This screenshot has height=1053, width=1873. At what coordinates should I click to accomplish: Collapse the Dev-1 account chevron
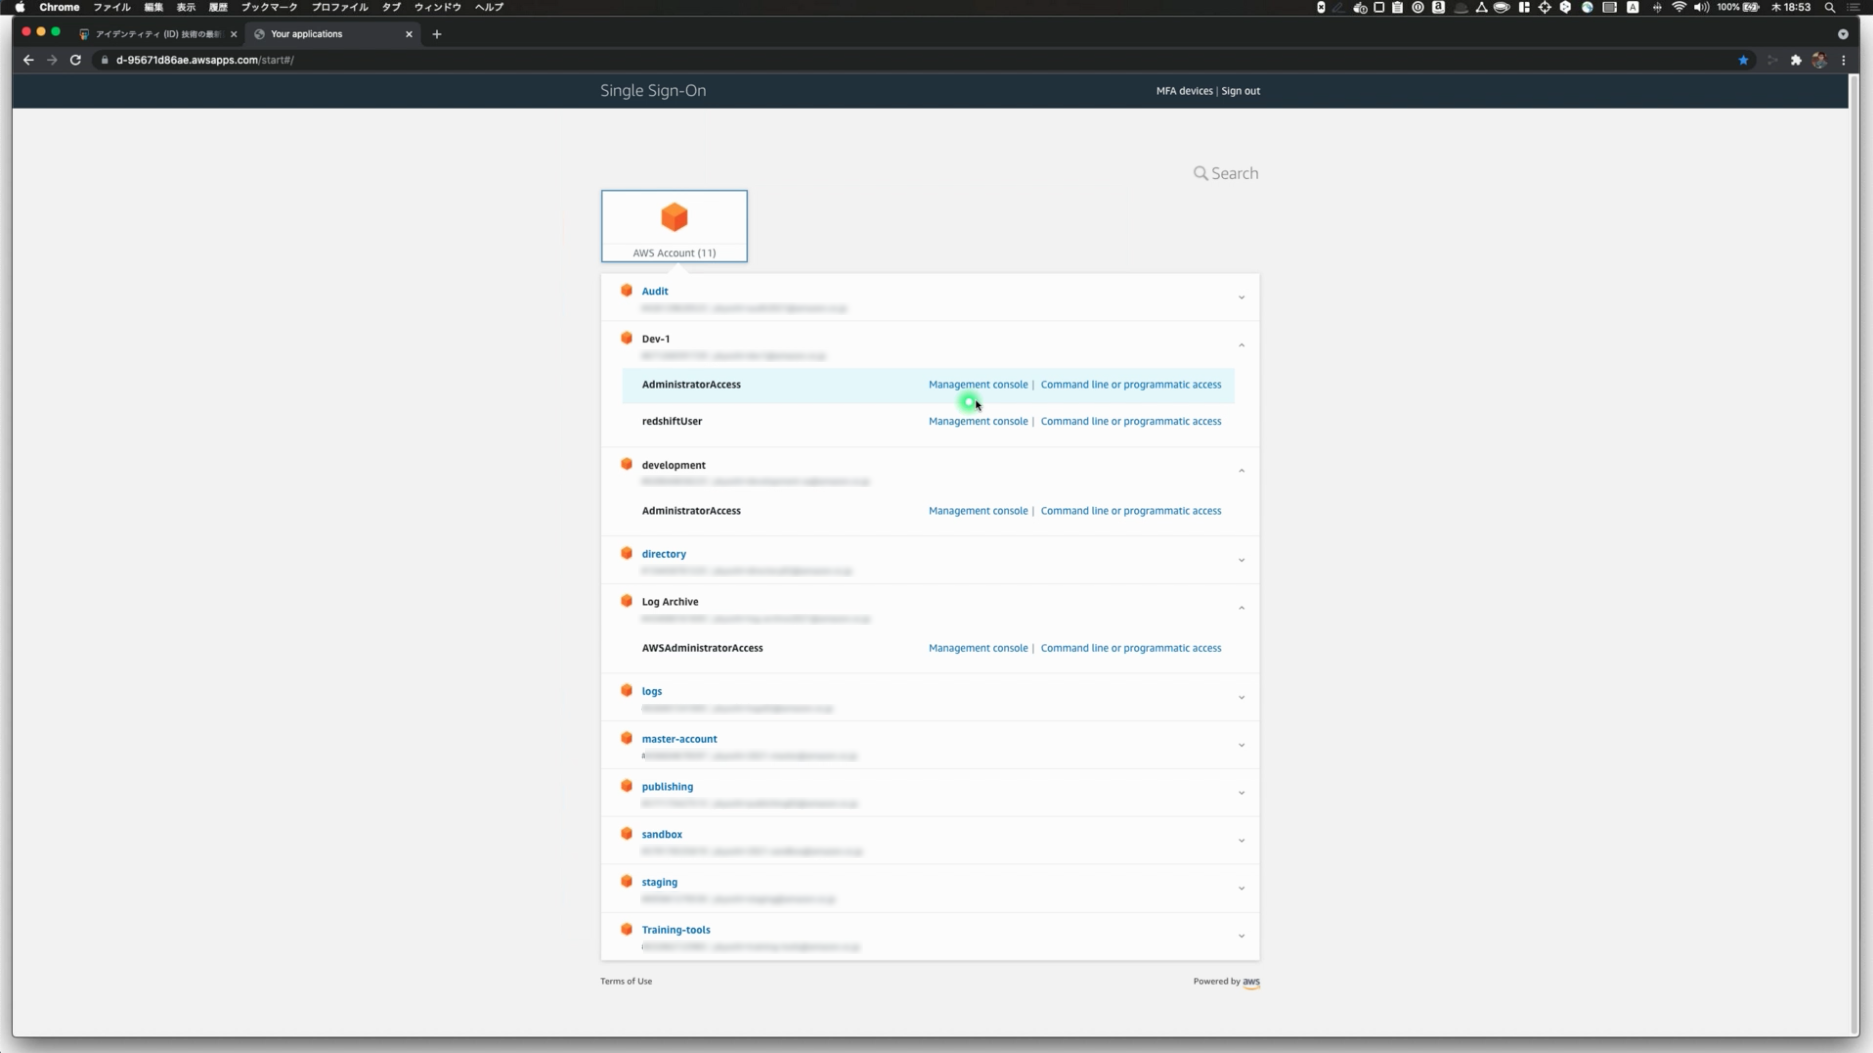[1241, 345]
